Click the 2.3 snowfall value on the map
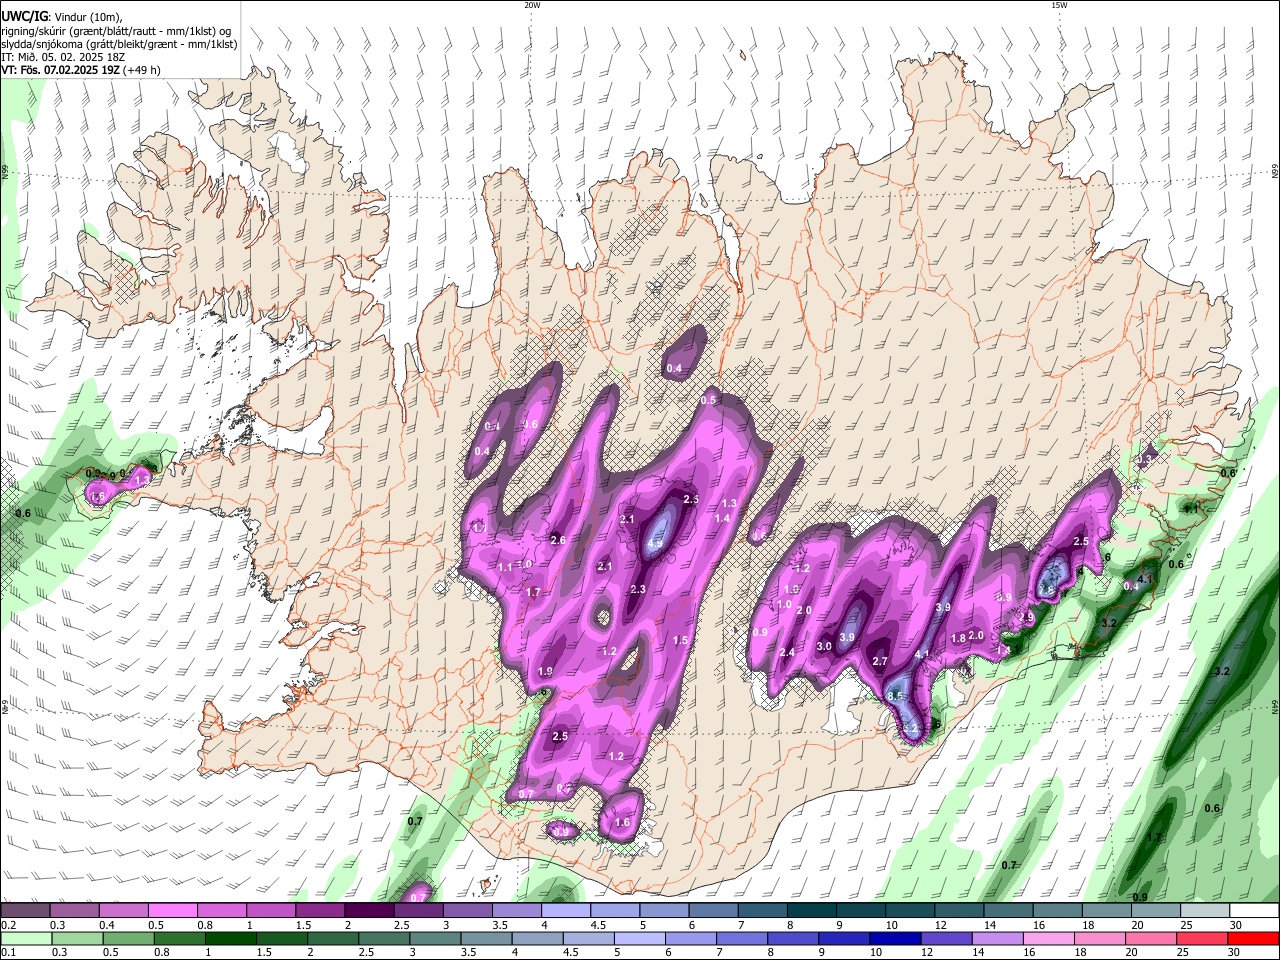The image size is (1280, 960). click(x=638, y=589)
